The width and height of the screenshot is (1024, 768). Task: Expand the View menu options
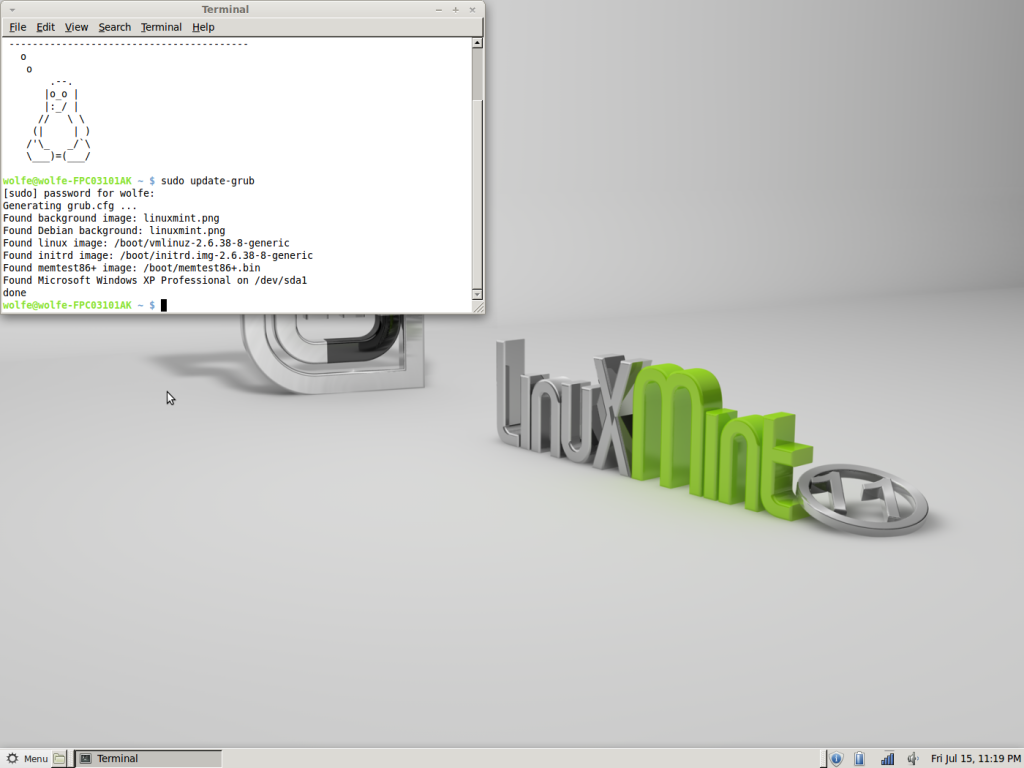coord(76,27)
